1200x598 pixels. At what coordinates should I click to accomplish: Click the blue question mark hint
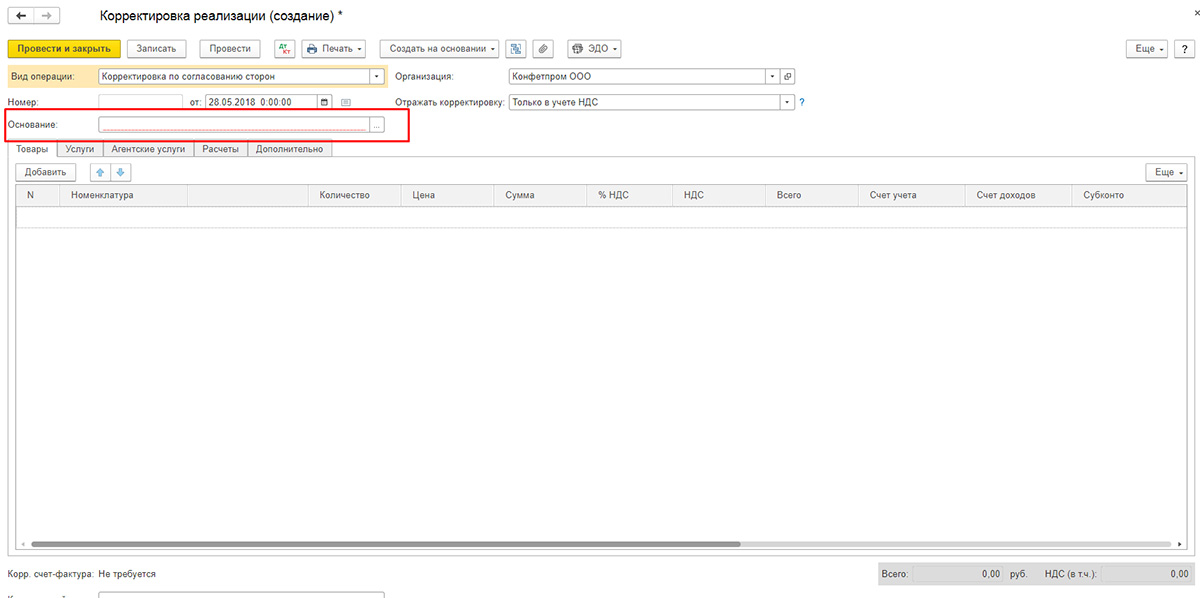pyautogui.click(x=802, y=102)
